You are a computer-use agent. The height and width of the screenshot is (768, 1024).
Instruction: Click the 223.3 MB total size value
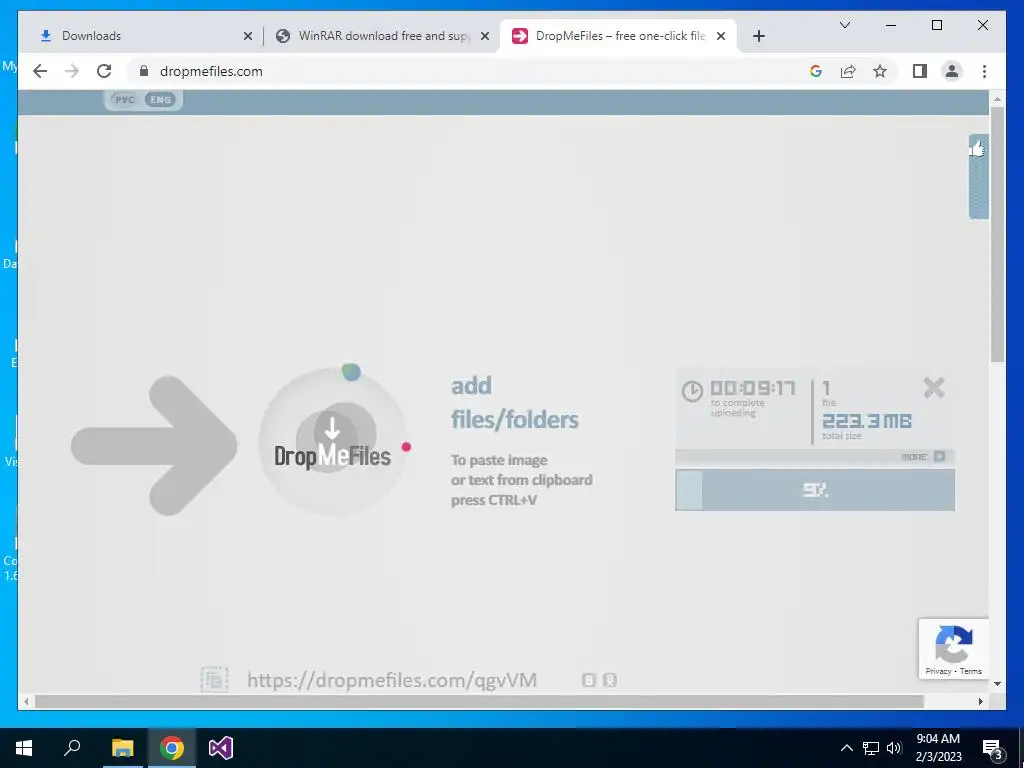click(x=867, y=421)
